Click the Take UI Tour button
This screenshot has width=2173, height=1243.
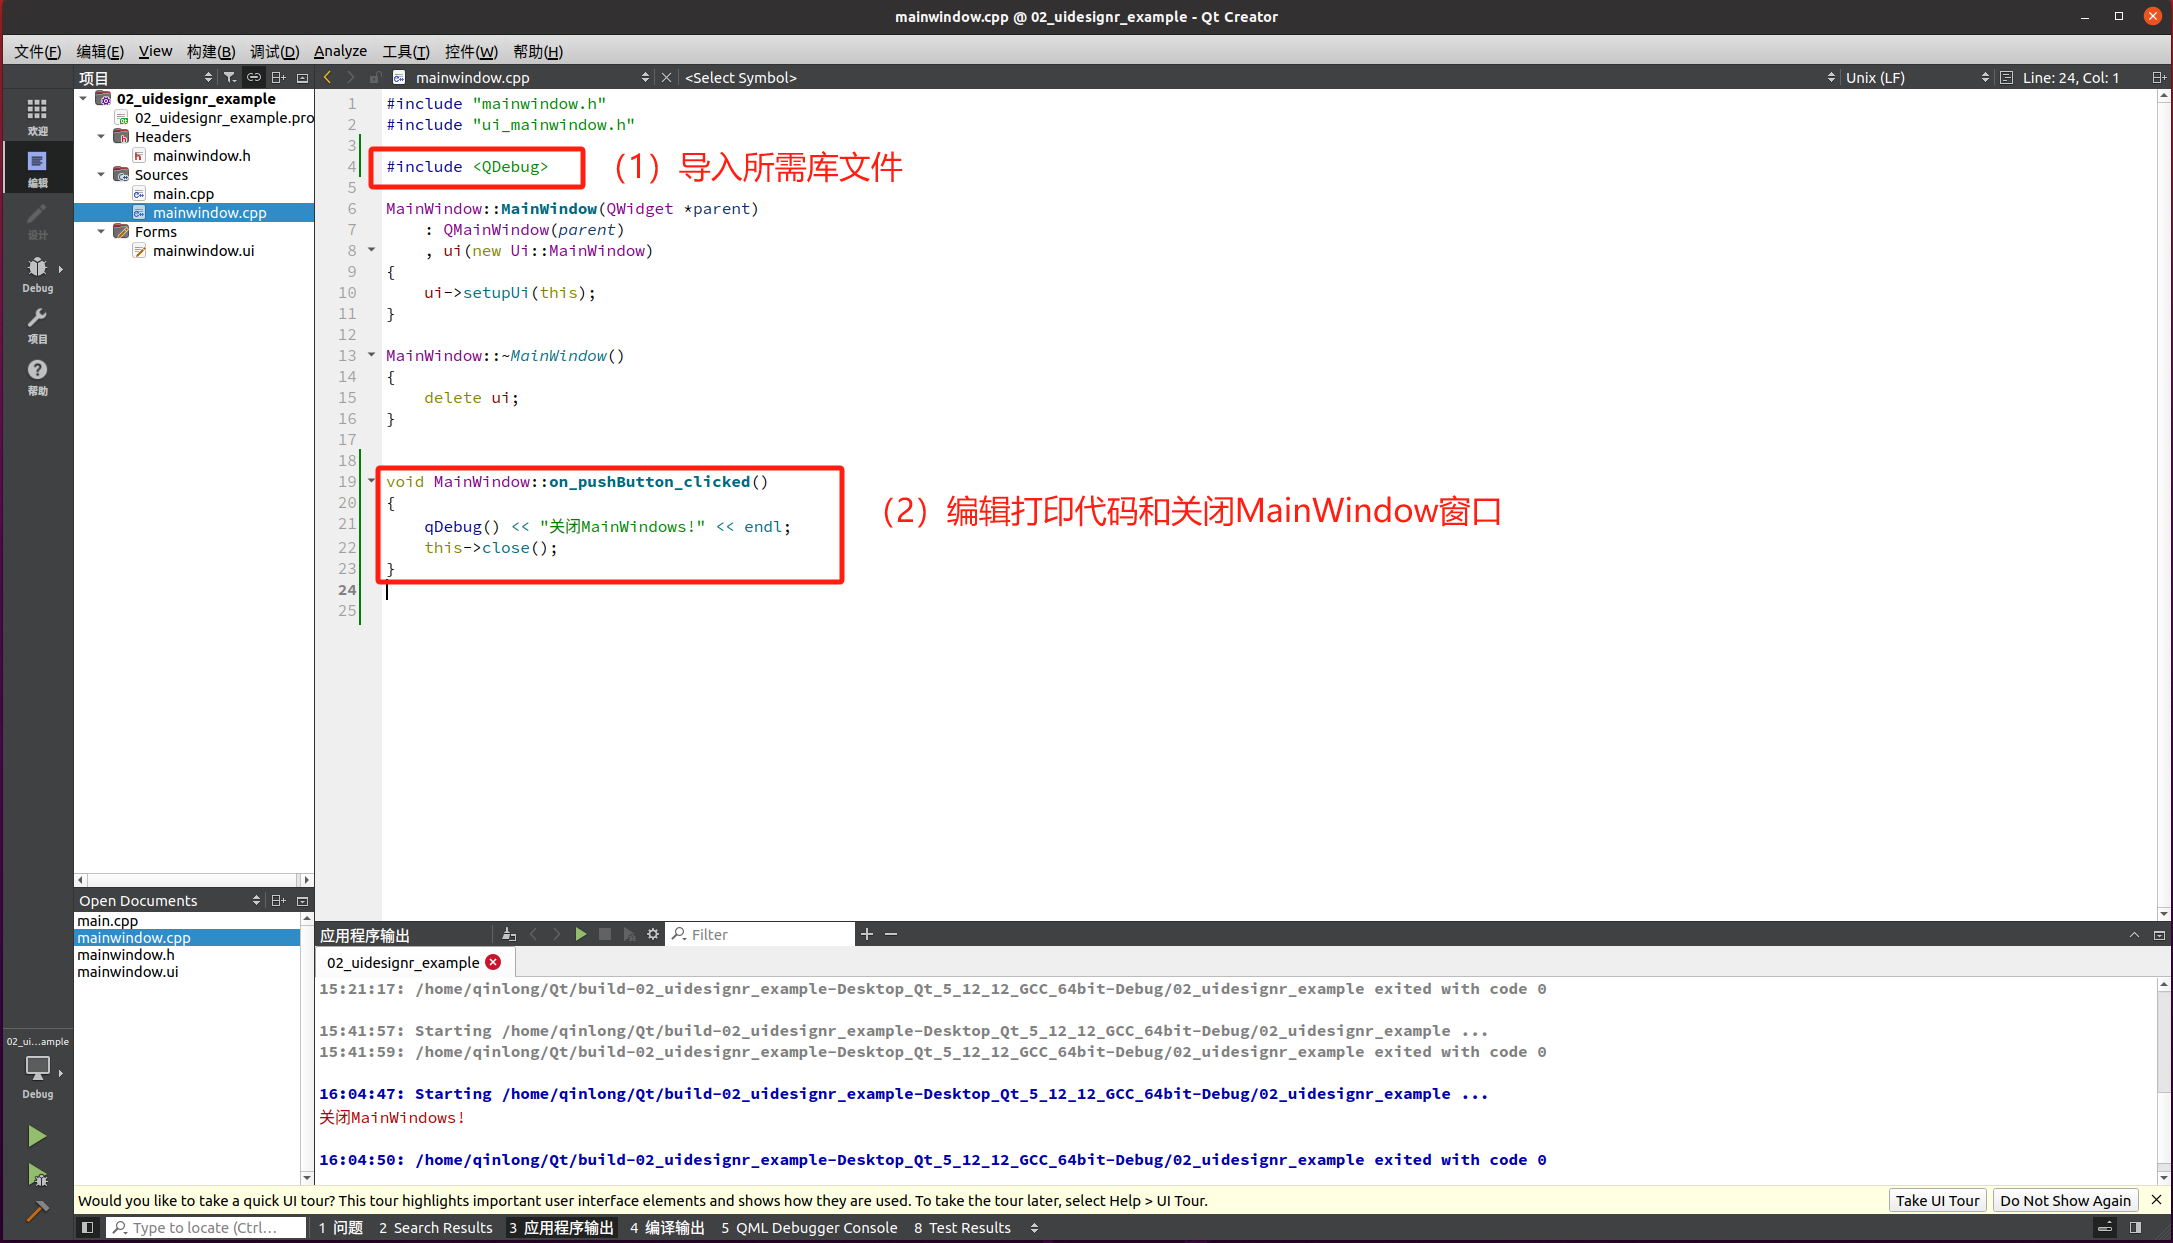[x=1936, y=1200]
